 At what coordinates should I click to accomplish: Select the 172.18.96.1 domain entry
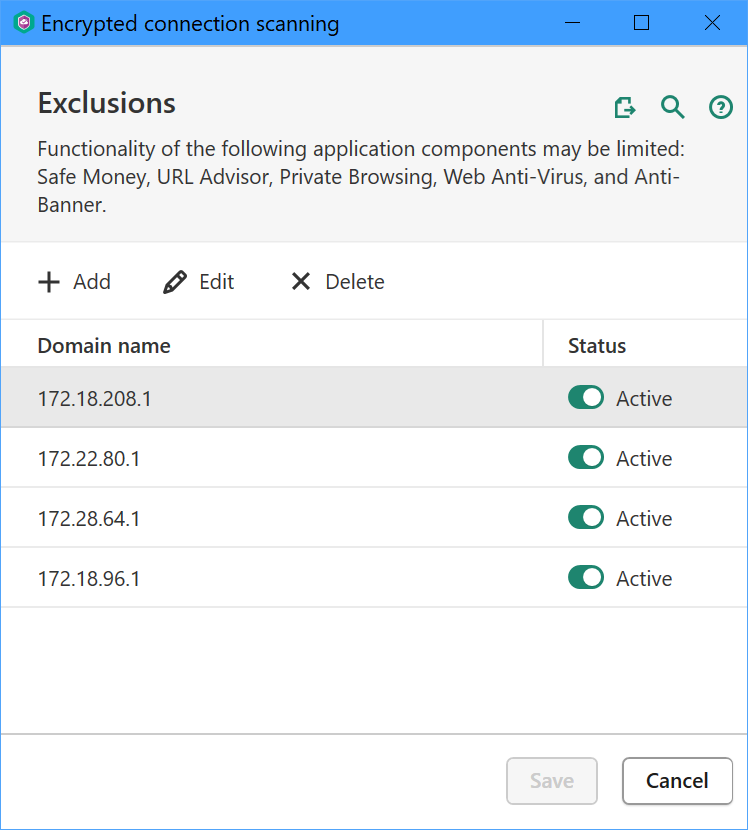point(89,578)
